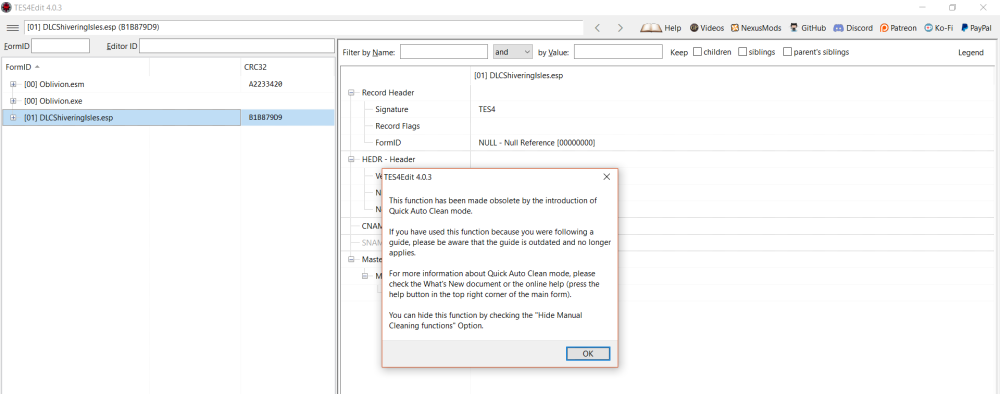Open the GitHub button
This screenshot has width=1000, height=394.
[x=808, y=28]
